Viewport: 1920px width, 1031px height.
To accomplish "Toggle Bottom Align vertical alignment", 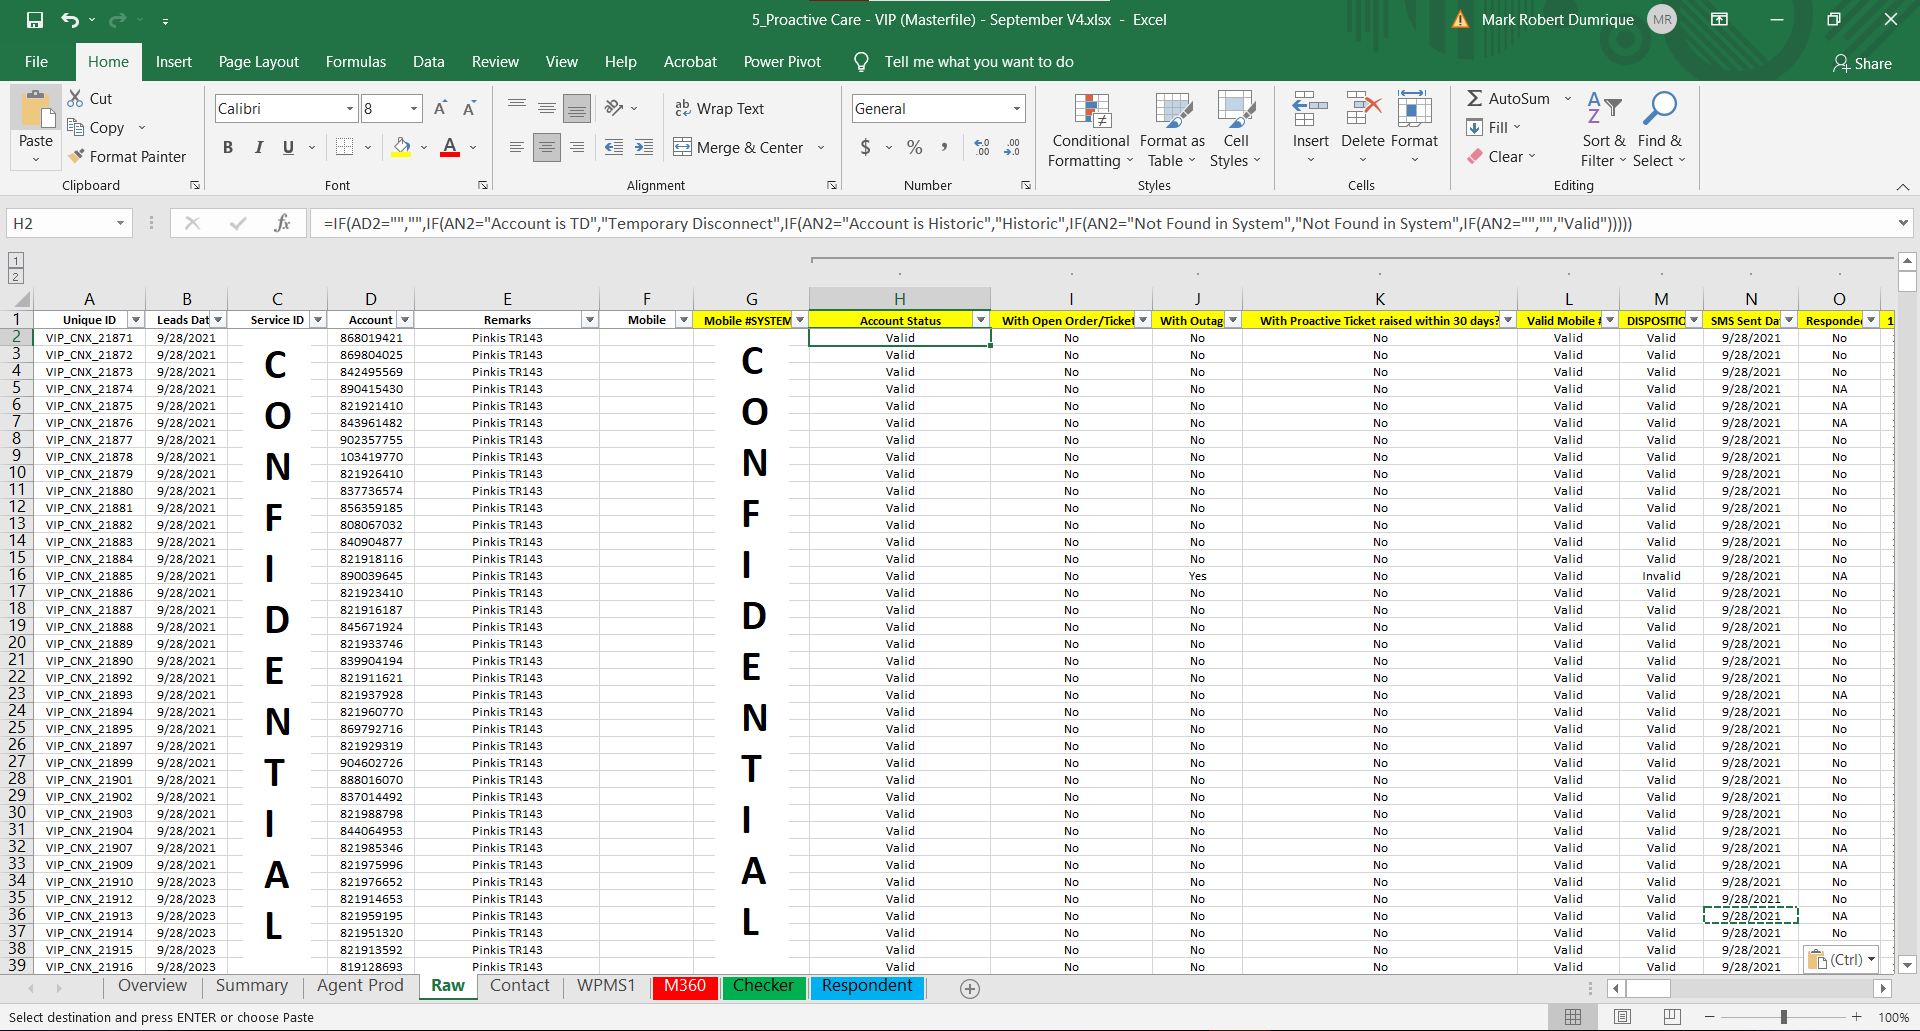I will point(577,108).
